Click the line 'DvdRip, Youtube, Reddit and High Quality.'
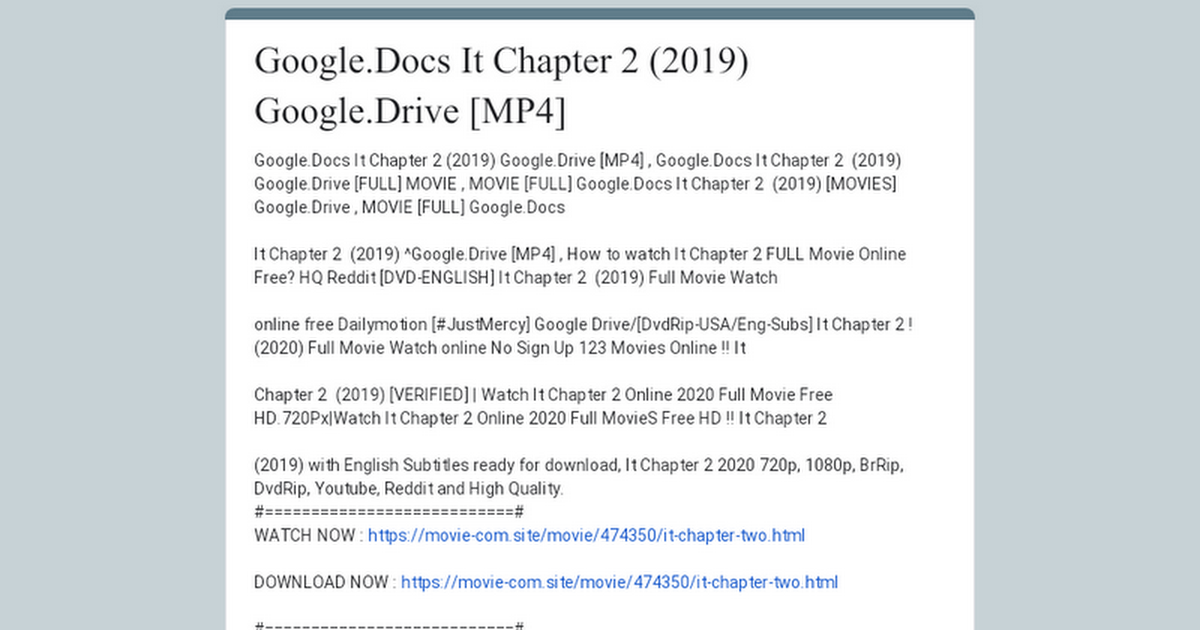The width and height of the screenshot is (1200, 630). tap(409, 489)
